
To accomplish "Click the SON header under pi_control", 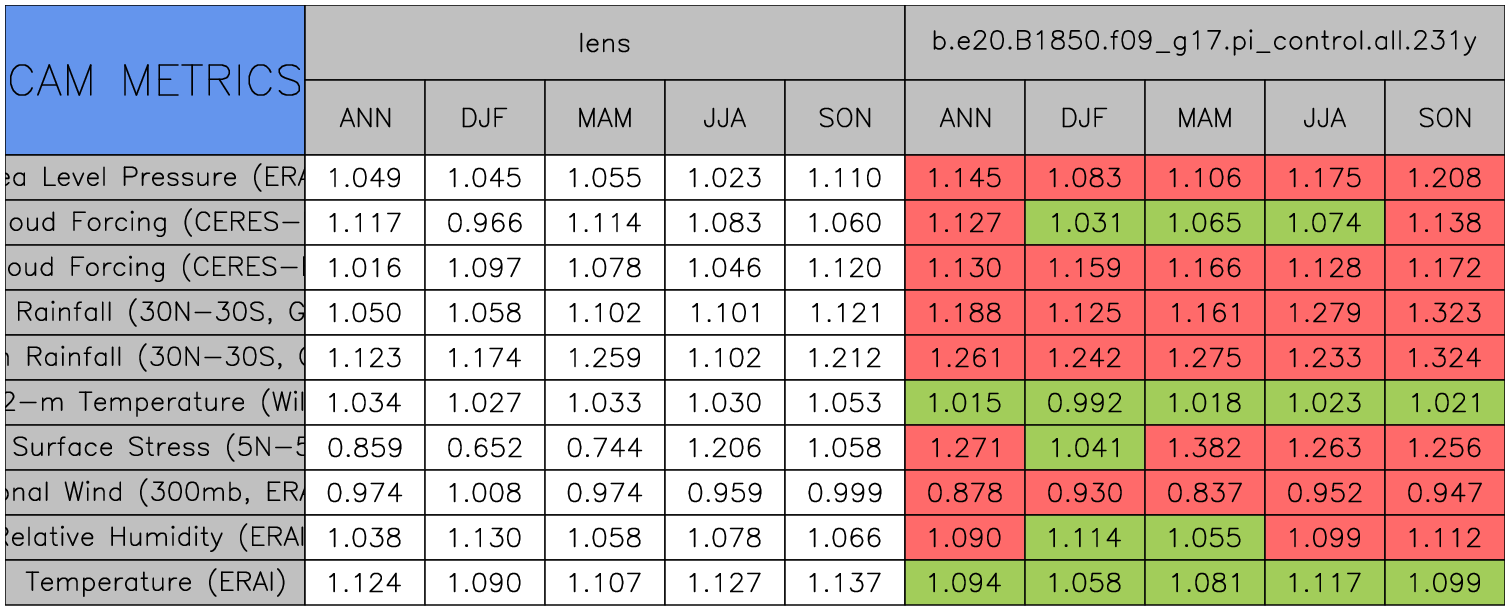I will click(1445, 118).
